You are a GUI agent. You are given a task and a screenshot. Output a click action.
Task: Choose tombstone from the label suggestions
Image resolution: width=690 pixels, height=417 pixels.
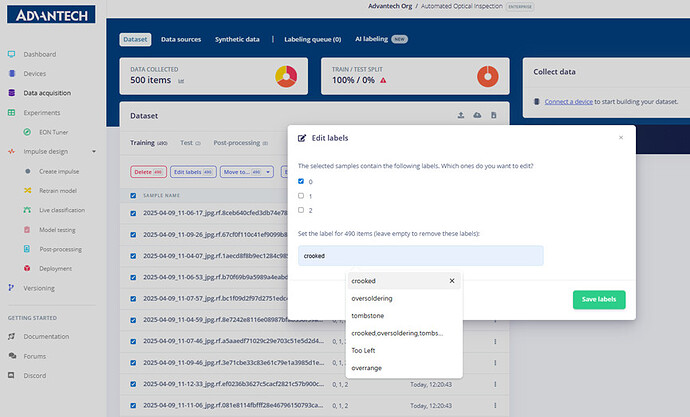tap(367, 316)
